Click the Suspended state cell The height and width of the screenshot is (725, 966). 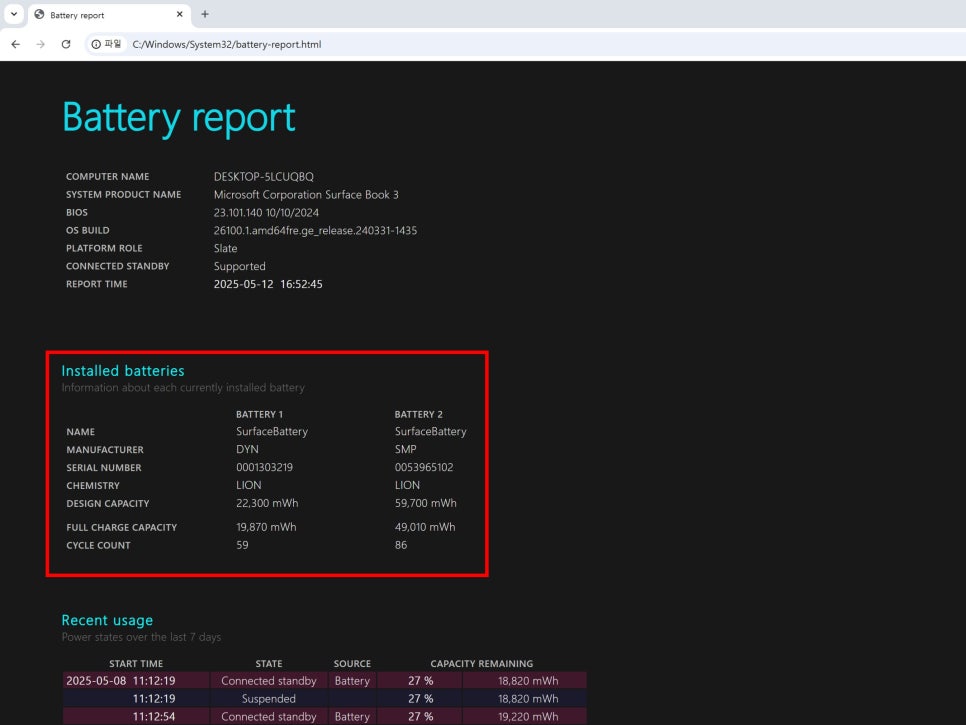coord(269,699)
